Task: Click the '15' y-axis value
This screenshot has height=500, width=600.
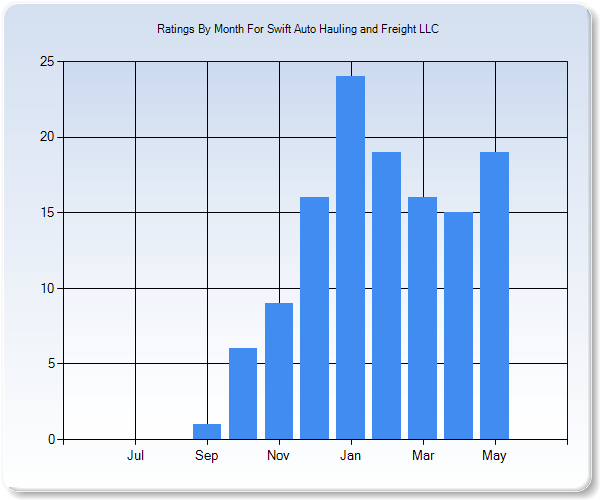Action: (x=47, y=213)
